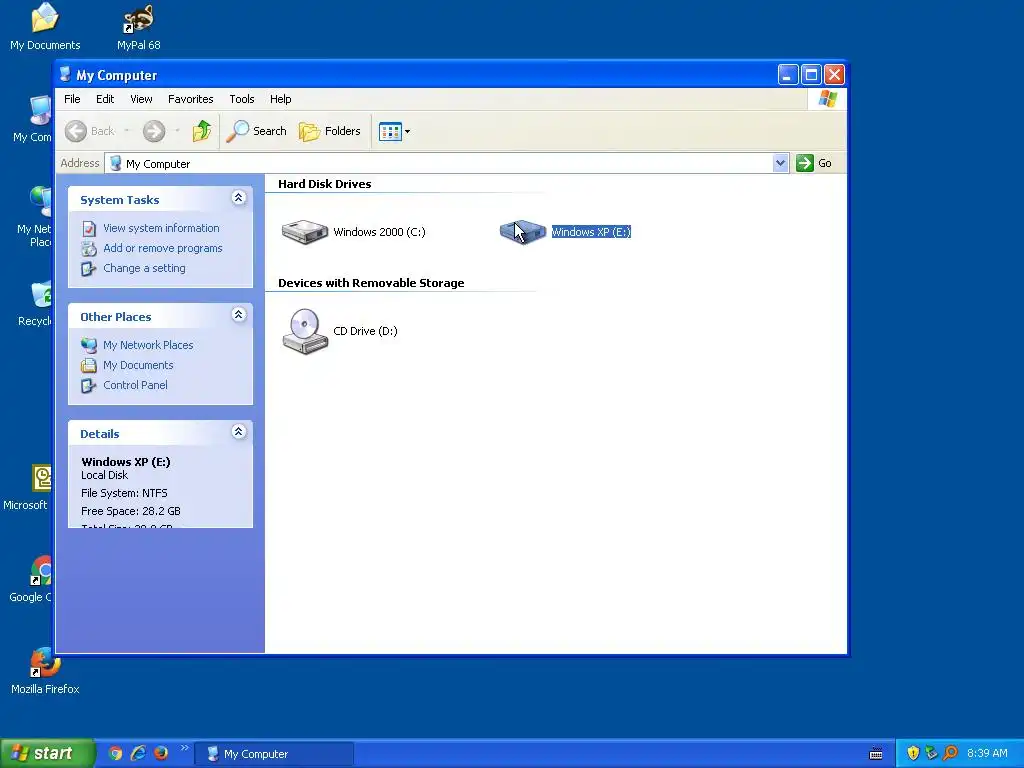
Task: Show the Folders tree pane
Action: tap(329, 131)
